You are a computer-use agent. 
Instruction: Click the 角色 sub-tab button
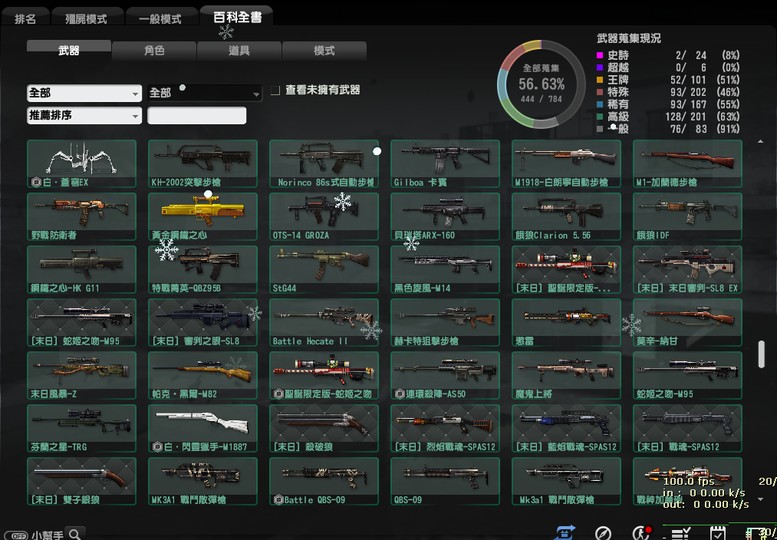(x=153, y=50)
